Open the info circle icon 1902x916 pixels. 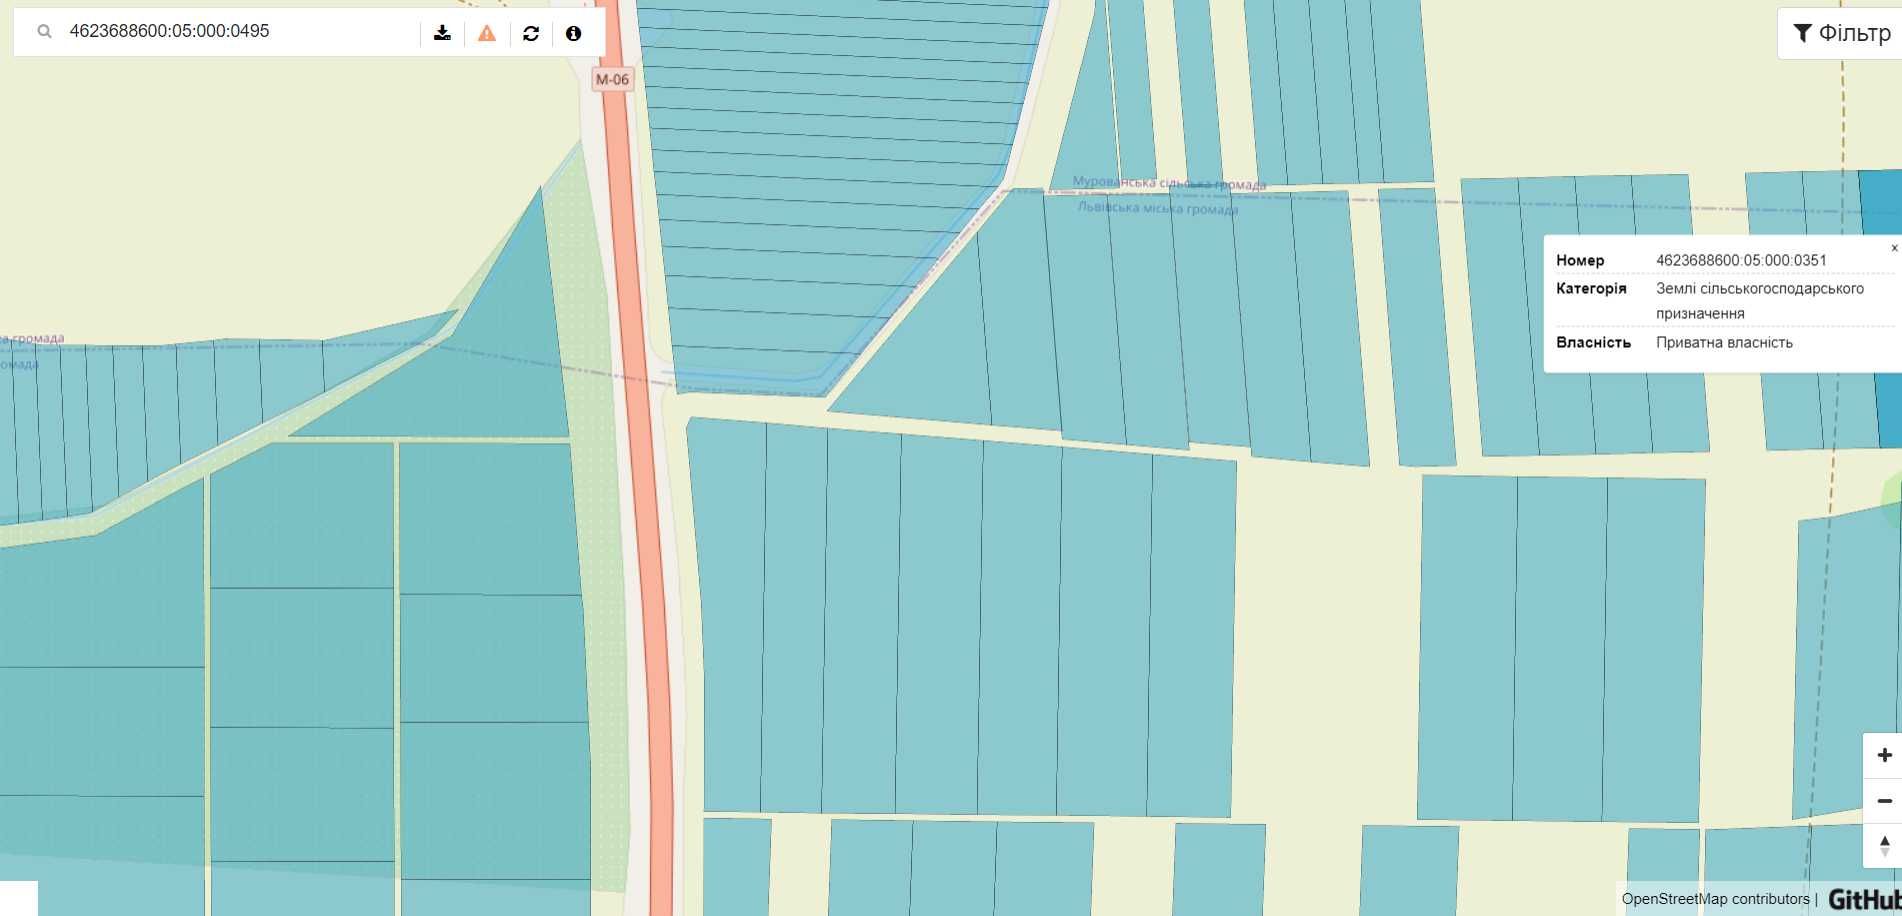click(573, 33)
